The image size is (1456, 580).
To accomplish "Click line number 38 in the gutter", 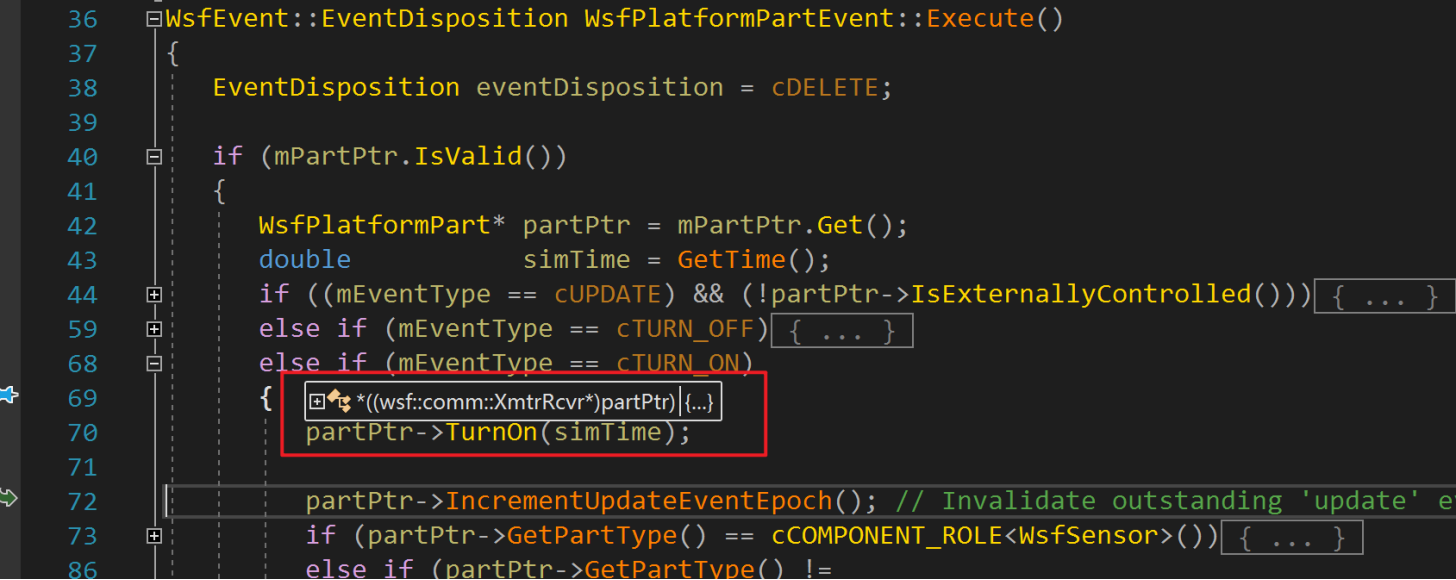I will (x=82, y=88).
